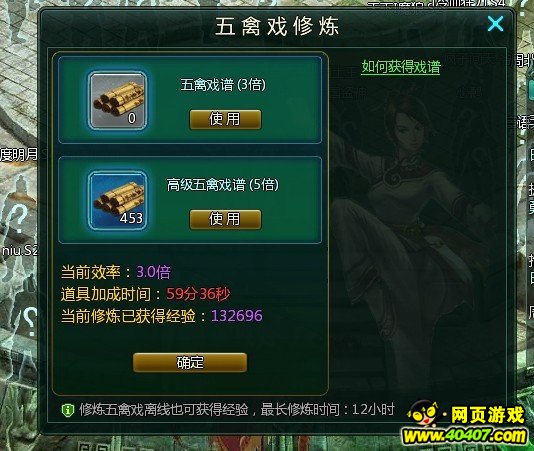This screenshot has height=451, width=534.
Task: Click the 五禽戏谱 scroll item icon
Action: pyautogui.click(x=118, y=101)
